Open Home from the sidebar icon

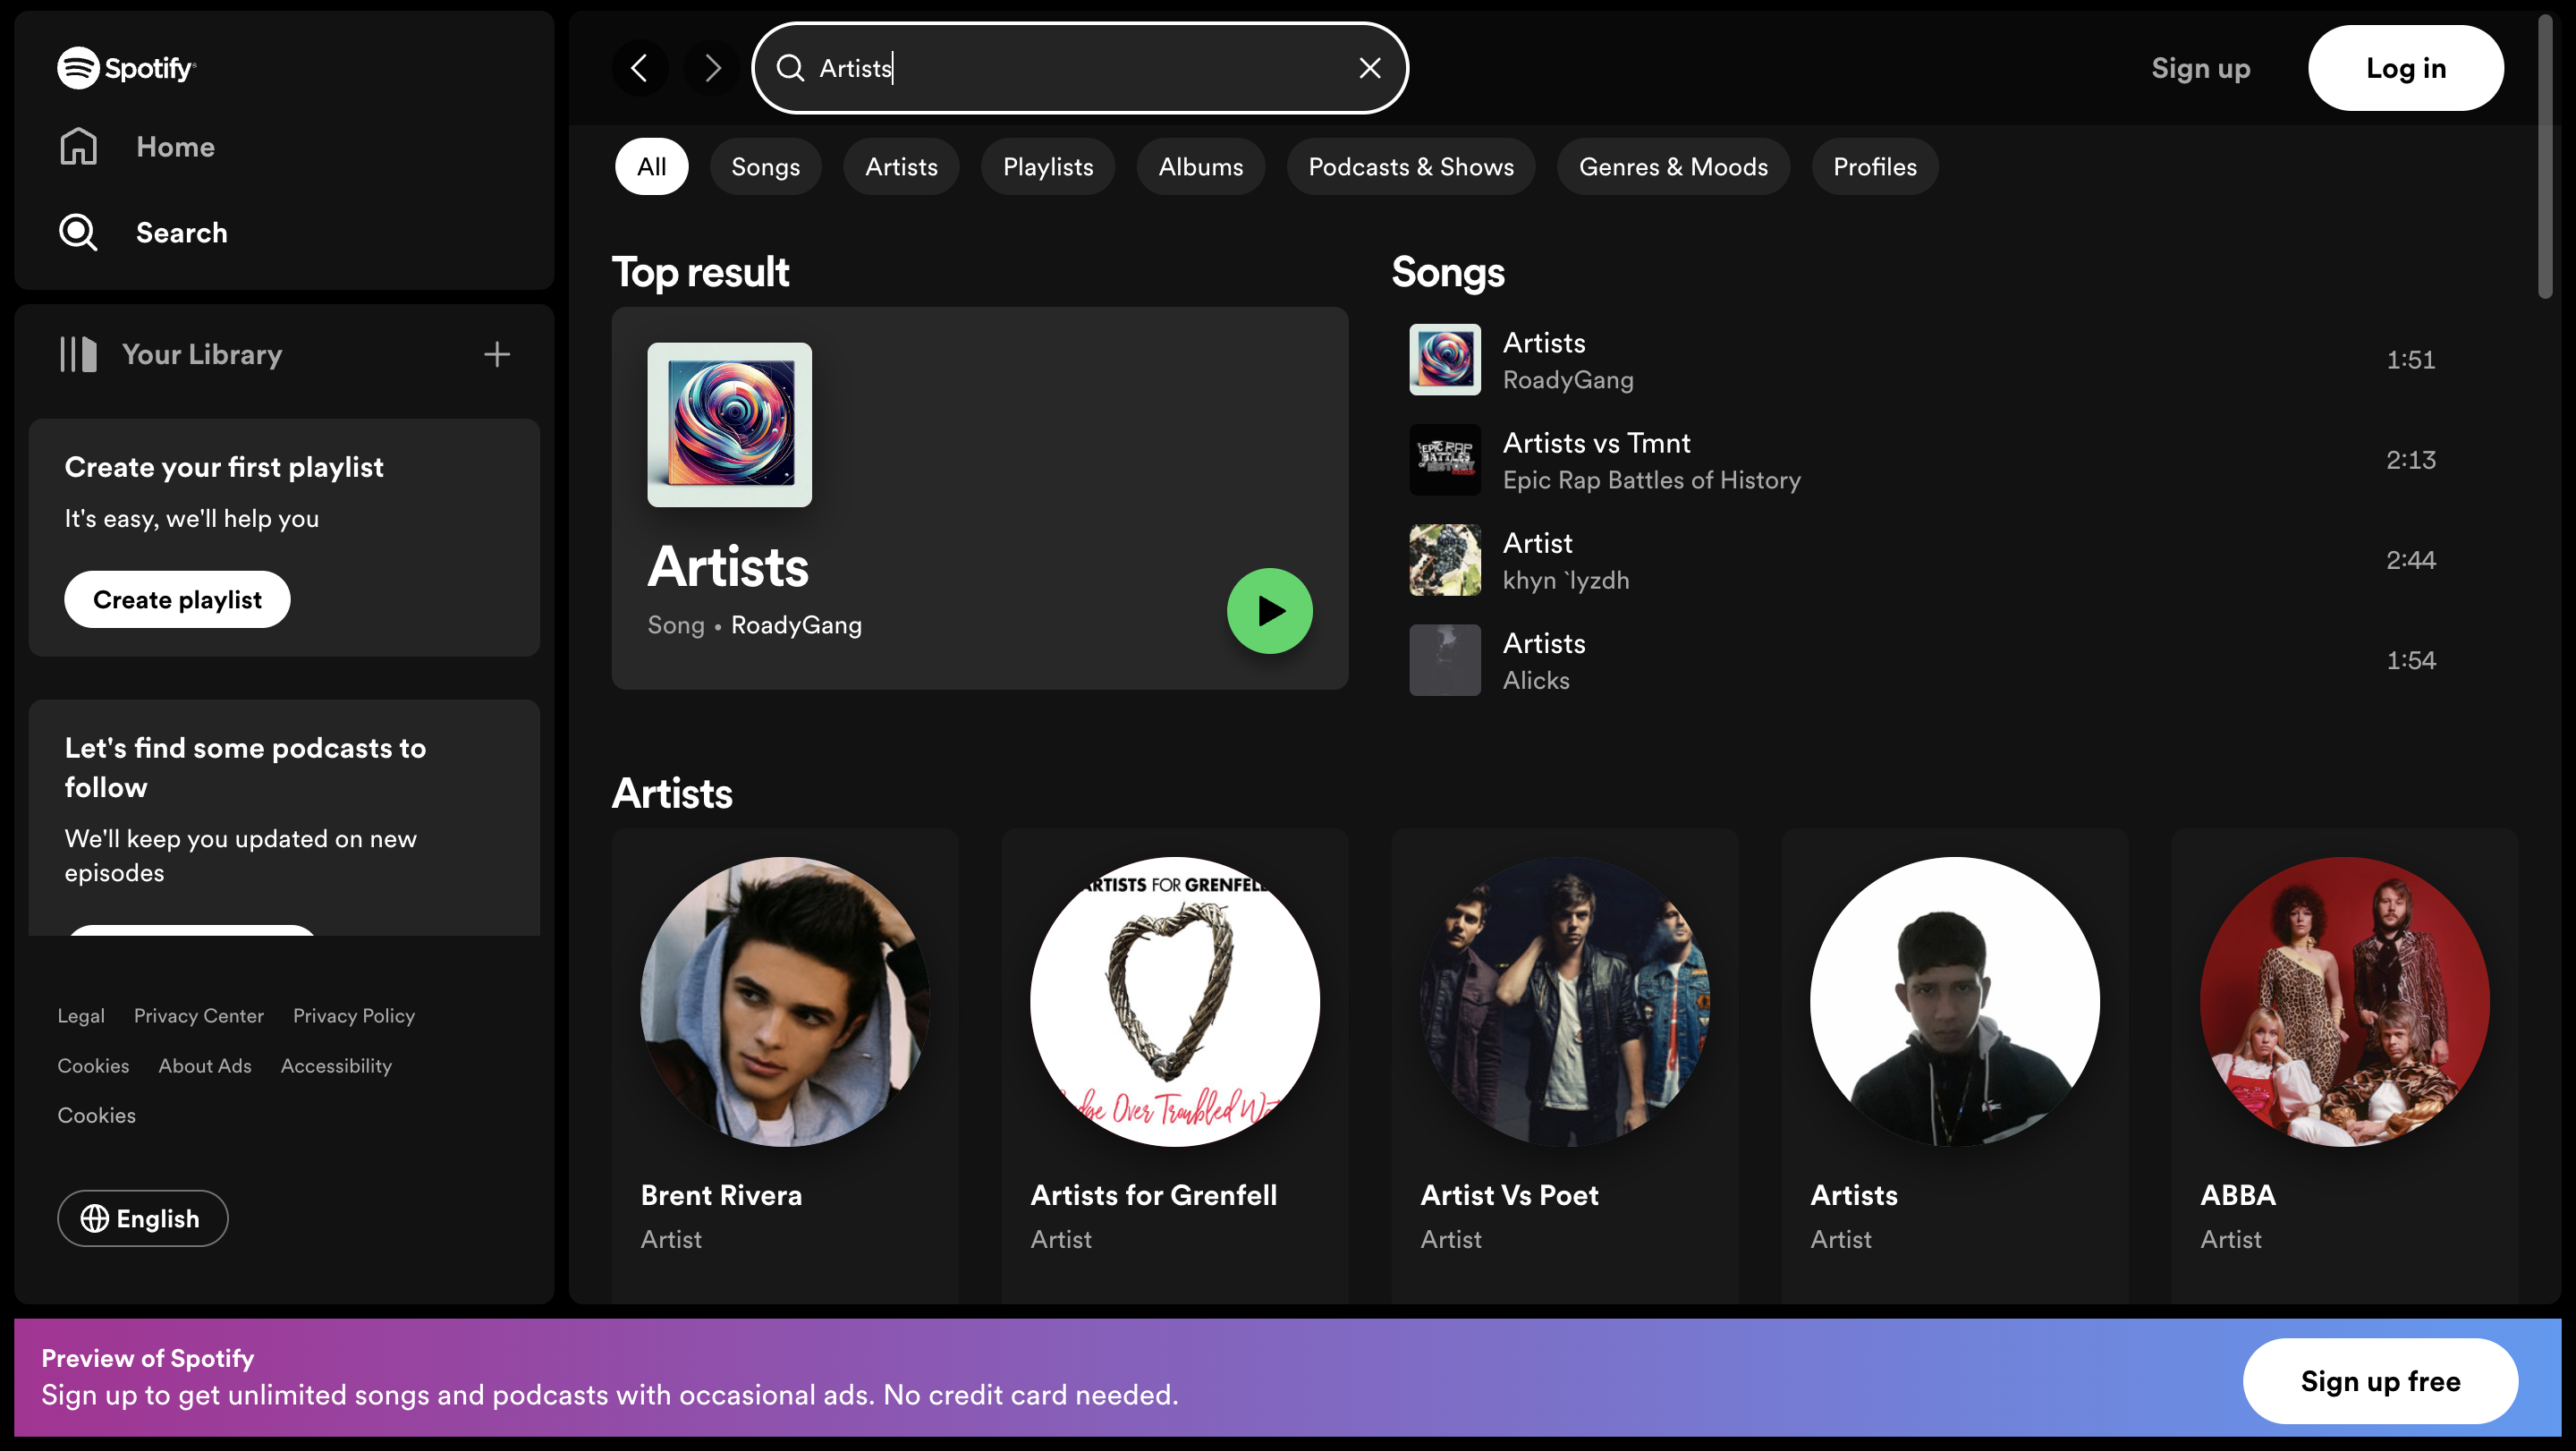click(78, 147)
